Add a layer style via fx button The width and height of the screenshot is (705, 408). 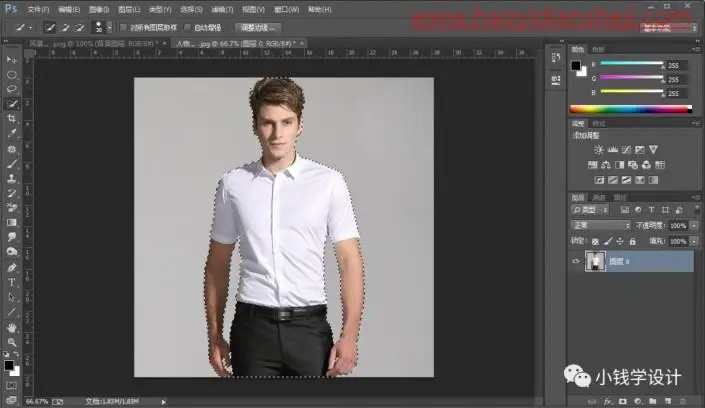coord(608,401)
